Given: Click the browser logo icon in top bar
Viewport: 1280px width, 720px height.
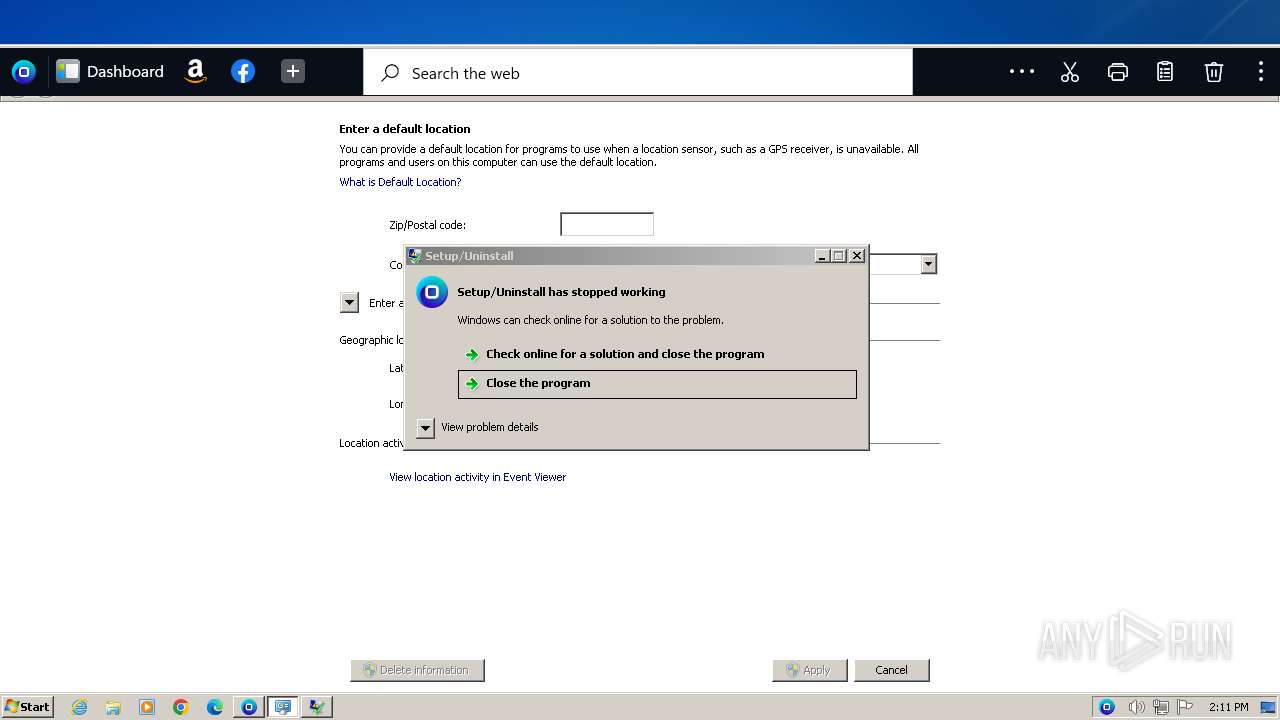Looking at the screenshot, I should (x=23, y=72).
